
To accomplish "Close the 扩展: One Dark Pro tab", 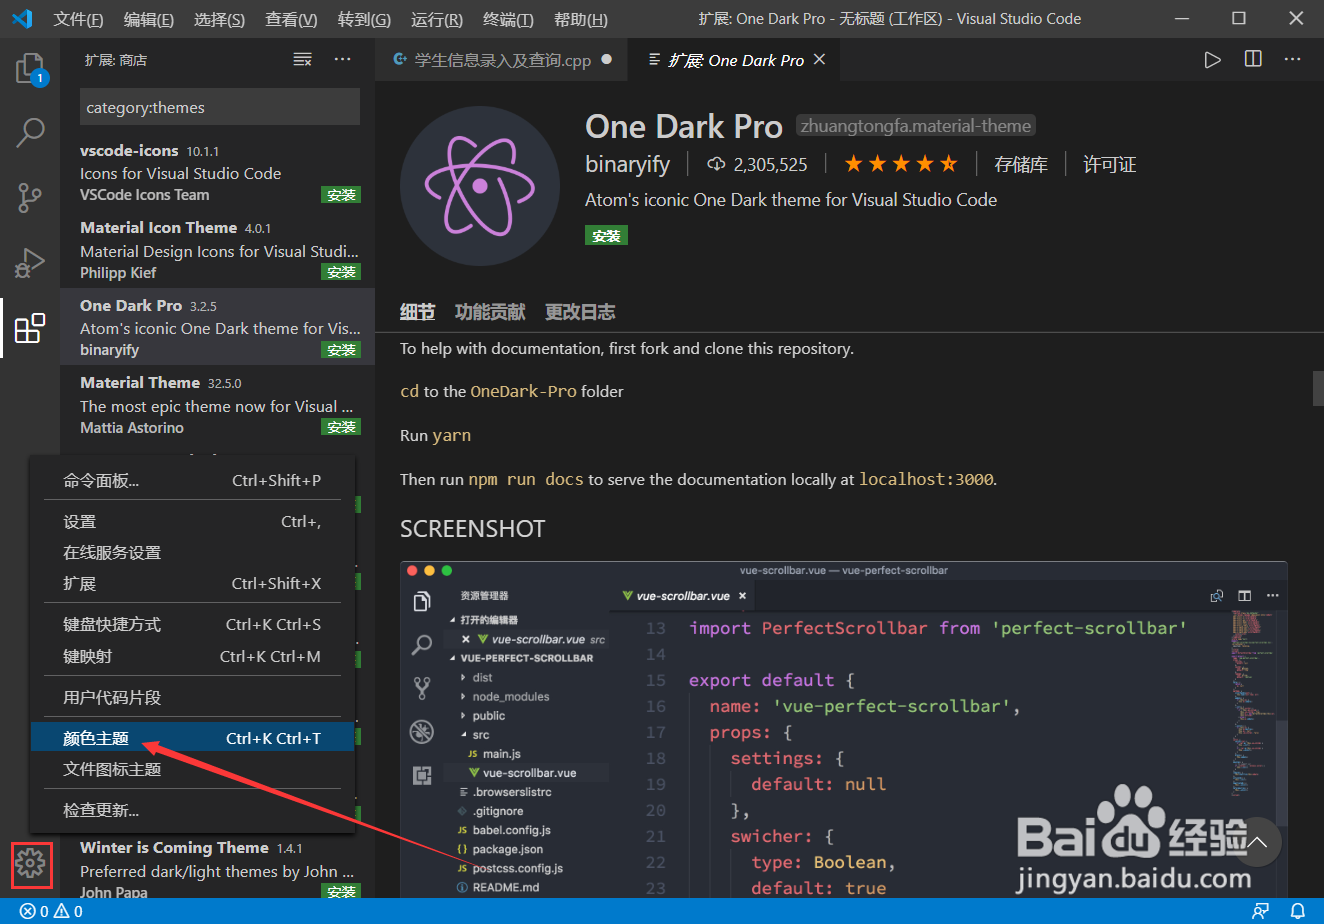I will click(819, 60).
